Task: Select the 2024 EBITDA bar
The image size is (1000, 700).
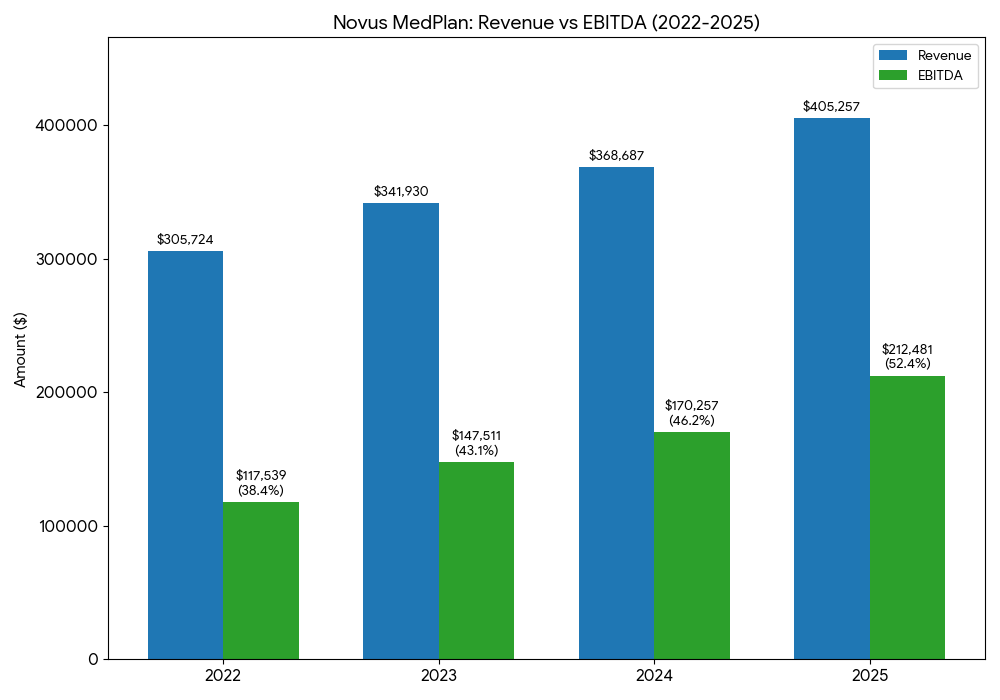Action: tap(692, 545)
